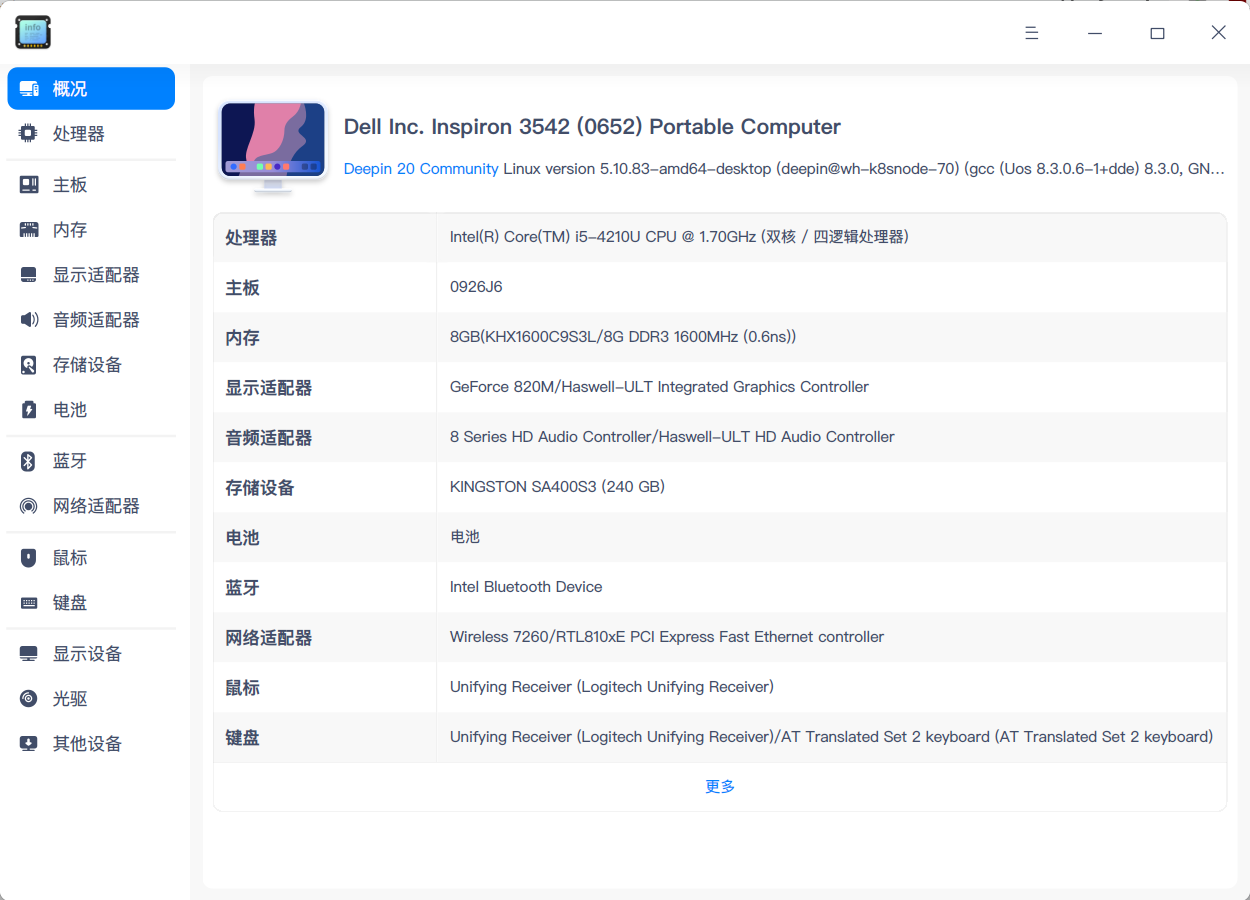The width and height of the screenshot is (1250, 900).
Task: Click the 8 Series HD Audio Controller value
Action: pos(672,437)
